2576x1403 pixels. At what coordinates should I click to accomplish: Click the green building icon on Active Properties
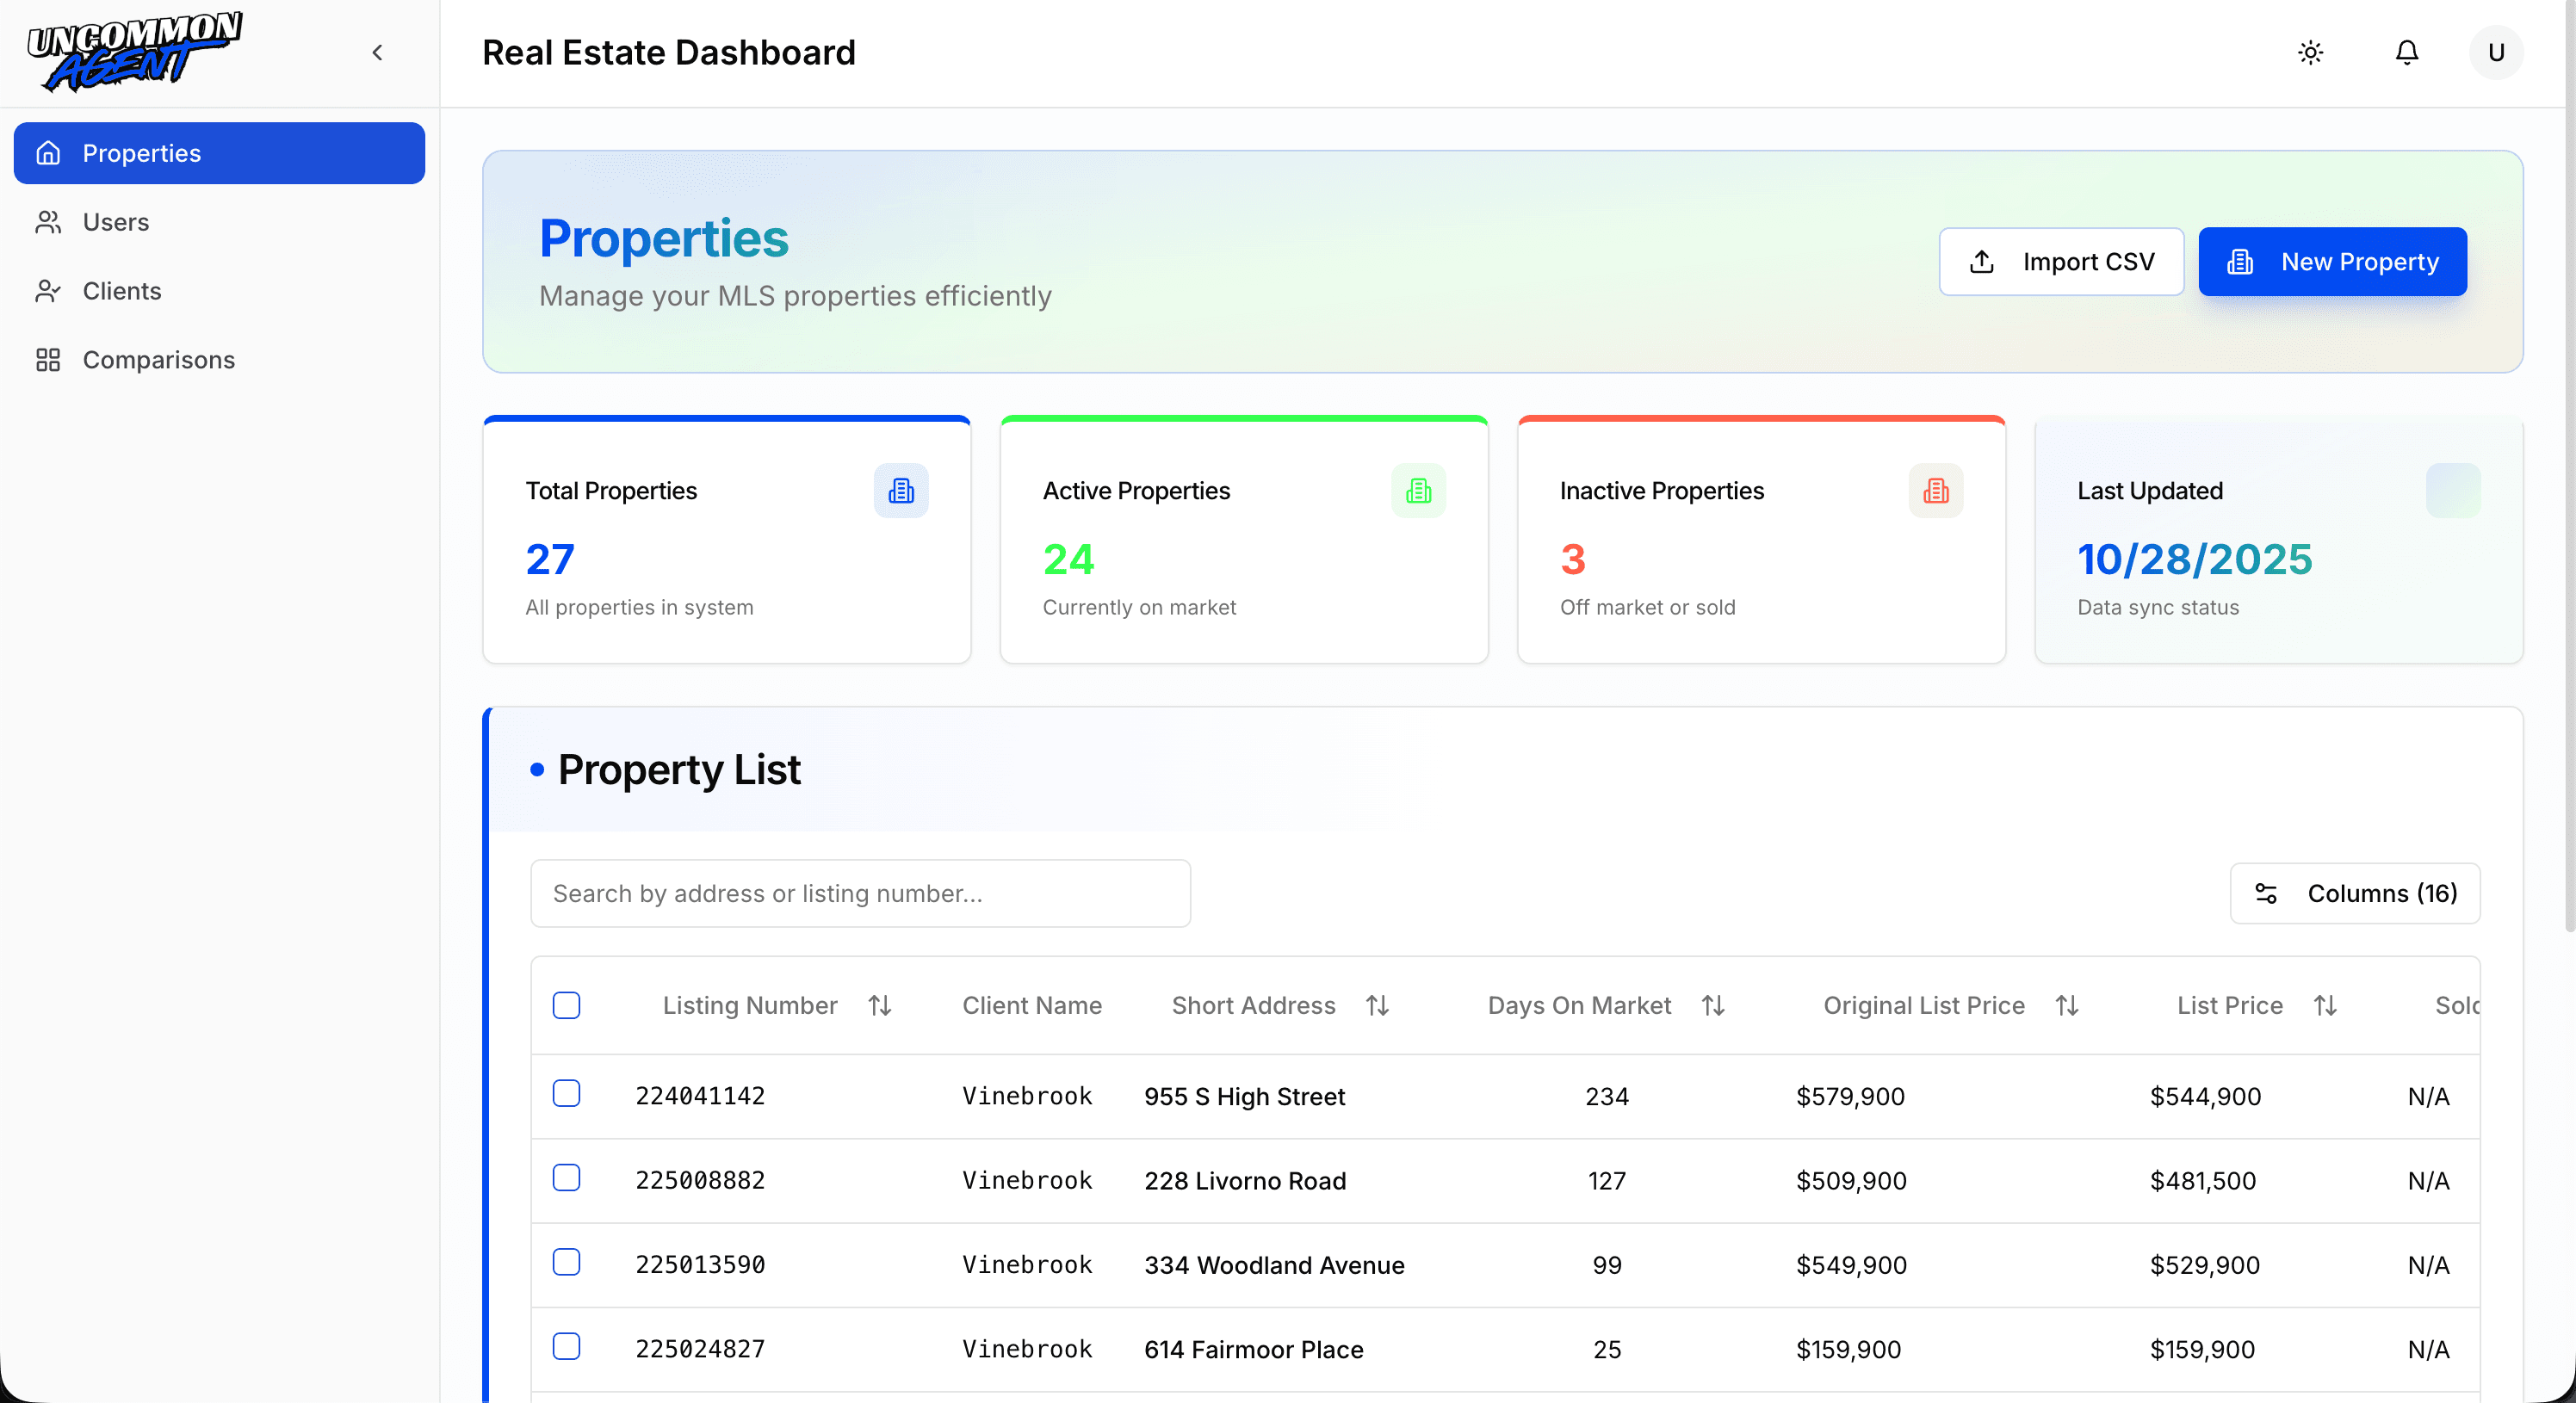tap(1418, 490)
